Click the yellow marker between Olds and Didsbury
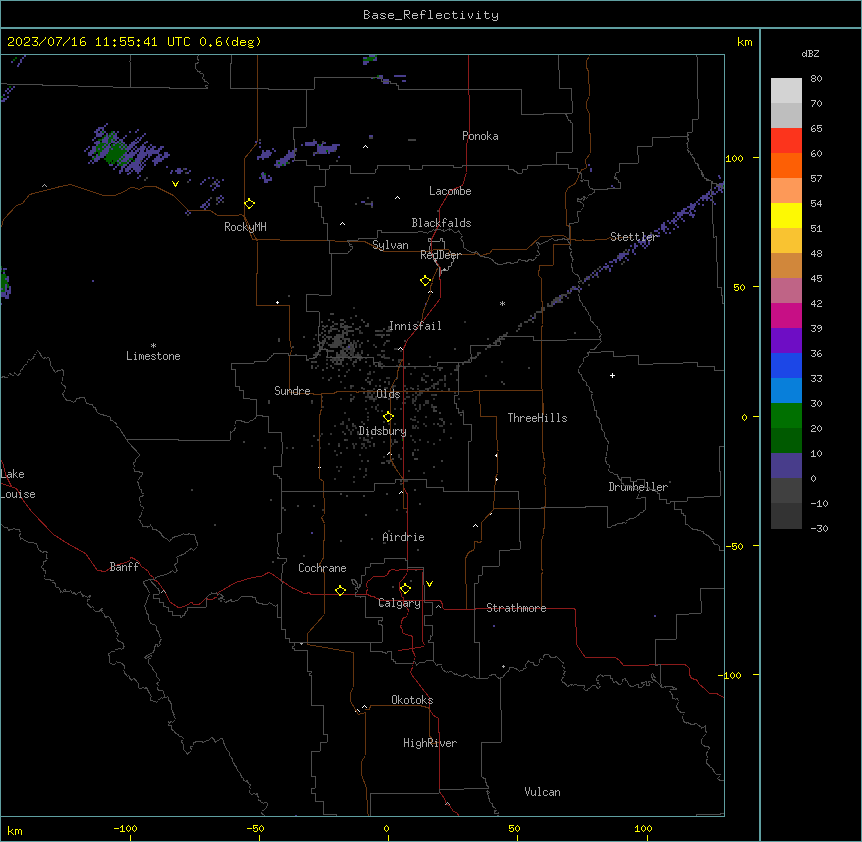The height and width of the screenshot is (842, 862). point(389,417)
